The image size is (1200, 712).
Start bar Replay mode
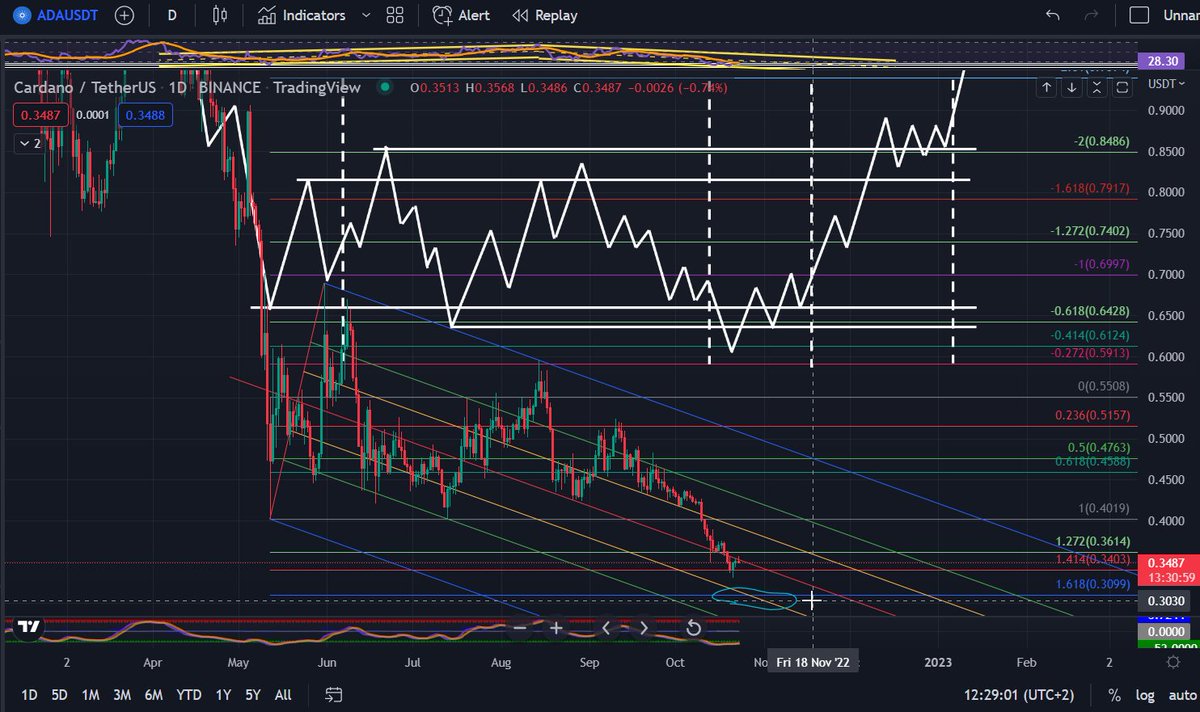pyautogui.click(x=545, y=15)
